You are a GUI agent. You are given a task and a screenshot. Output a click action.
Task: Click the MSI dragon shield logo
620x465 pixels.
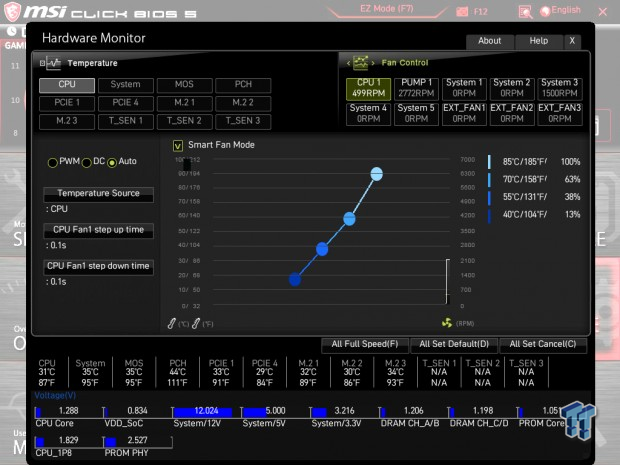pos(12,11)
